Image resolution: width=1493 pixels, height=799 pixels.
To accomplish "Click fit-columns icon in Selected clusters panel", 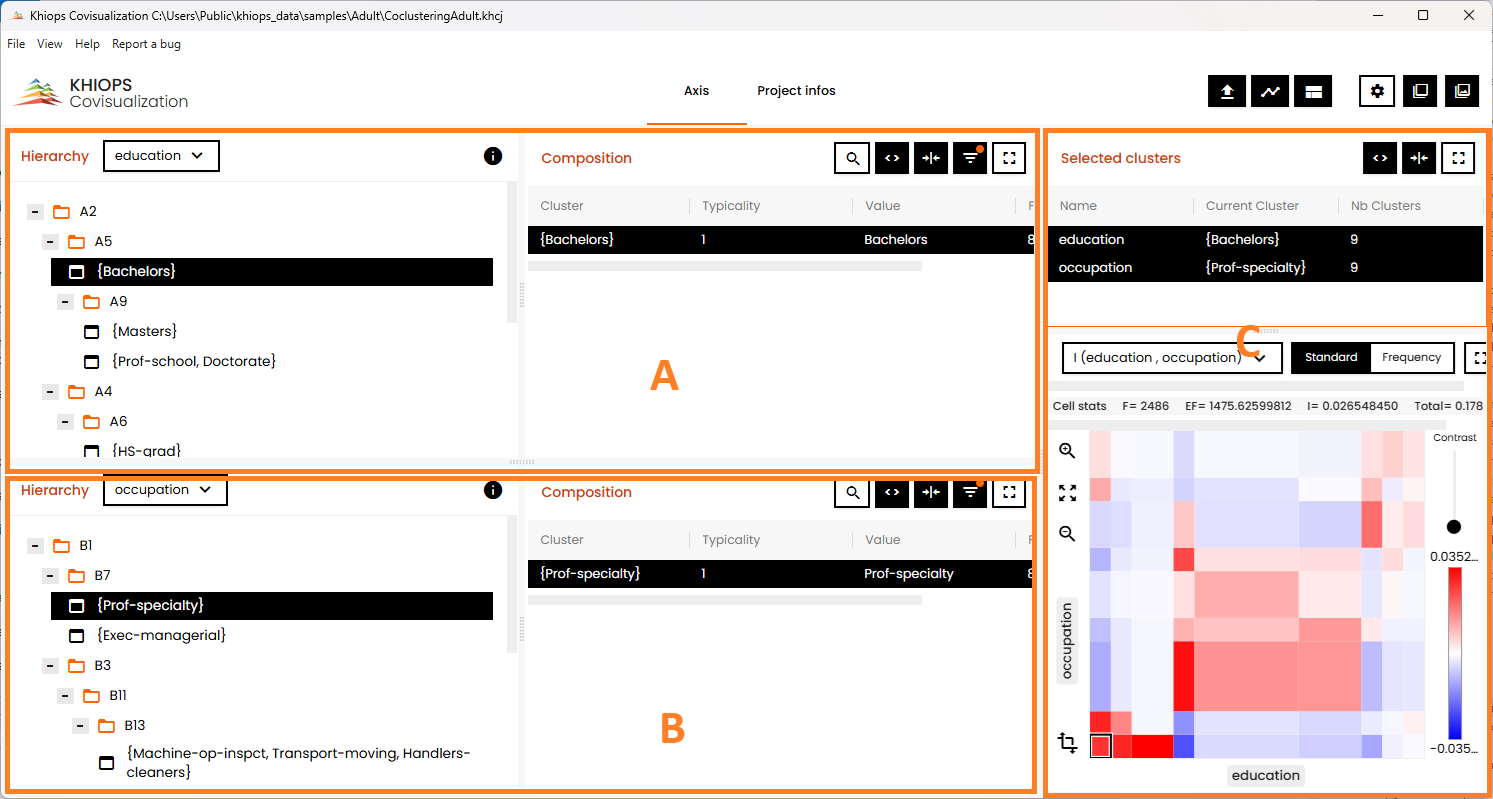I will point(1419,158).
